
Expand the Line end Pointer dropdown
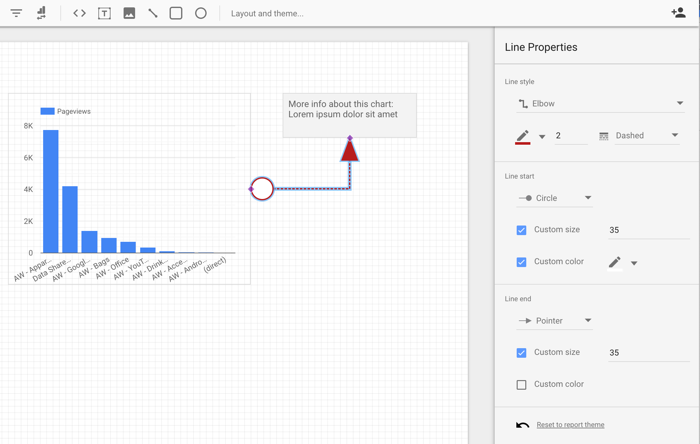click(x=555, y=321)
